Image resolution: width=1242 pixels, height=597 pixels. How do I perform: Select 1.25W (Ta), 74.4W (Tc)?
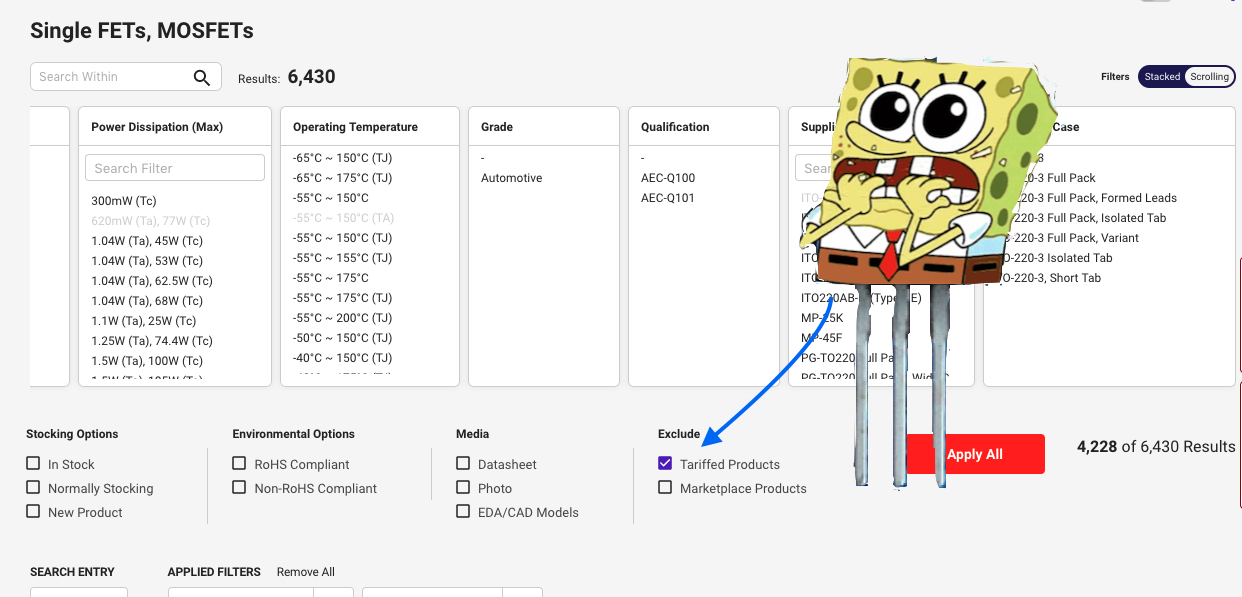(152, 341)
